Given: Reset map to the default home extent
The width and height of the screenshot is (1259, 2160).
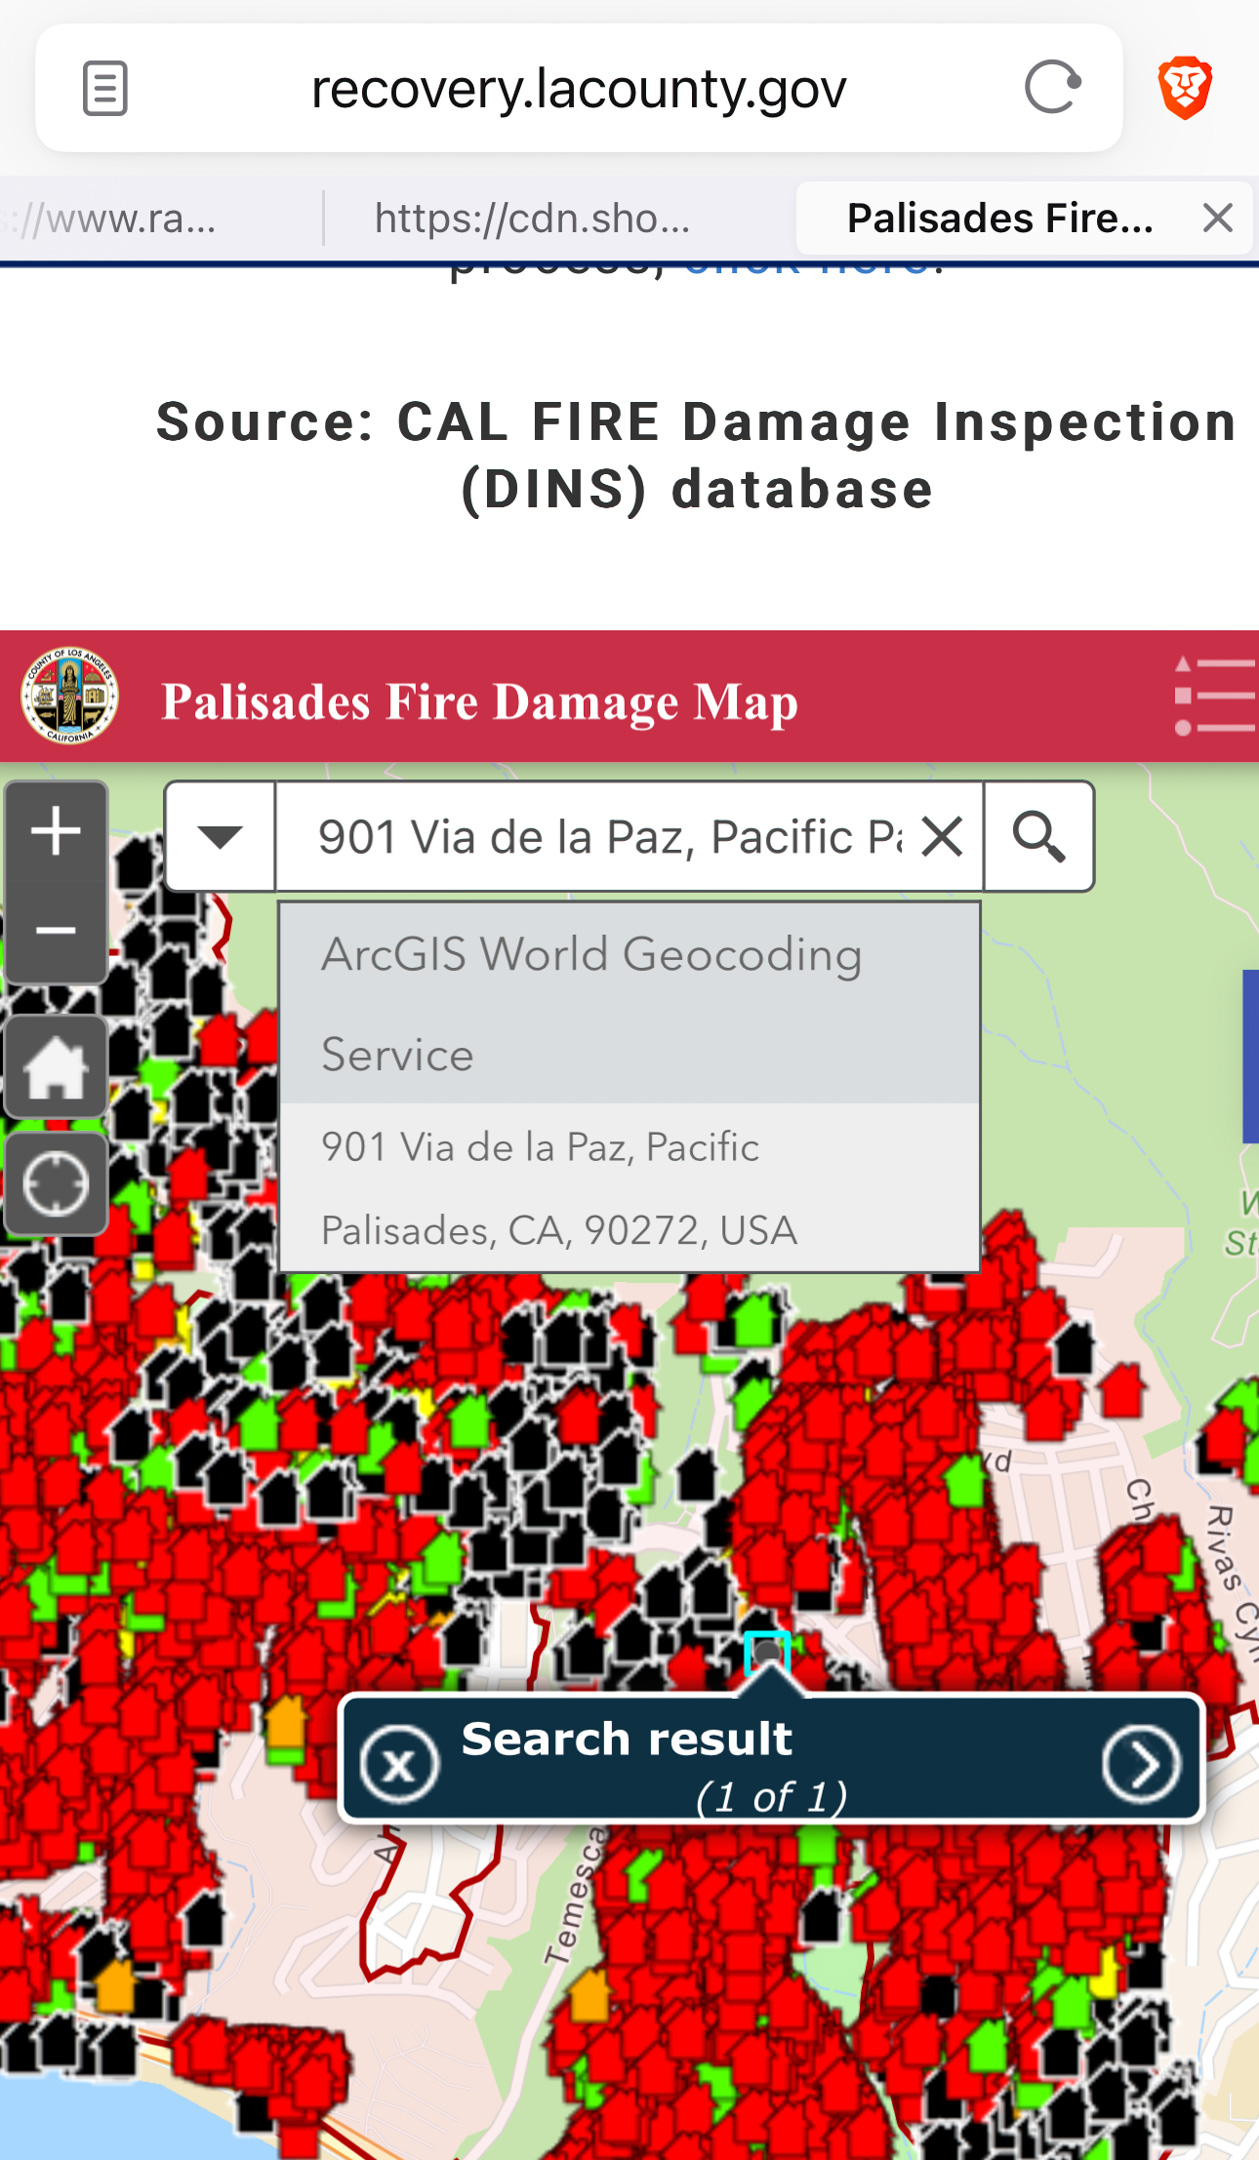Looking at the screenshot, I should 56,1067.
